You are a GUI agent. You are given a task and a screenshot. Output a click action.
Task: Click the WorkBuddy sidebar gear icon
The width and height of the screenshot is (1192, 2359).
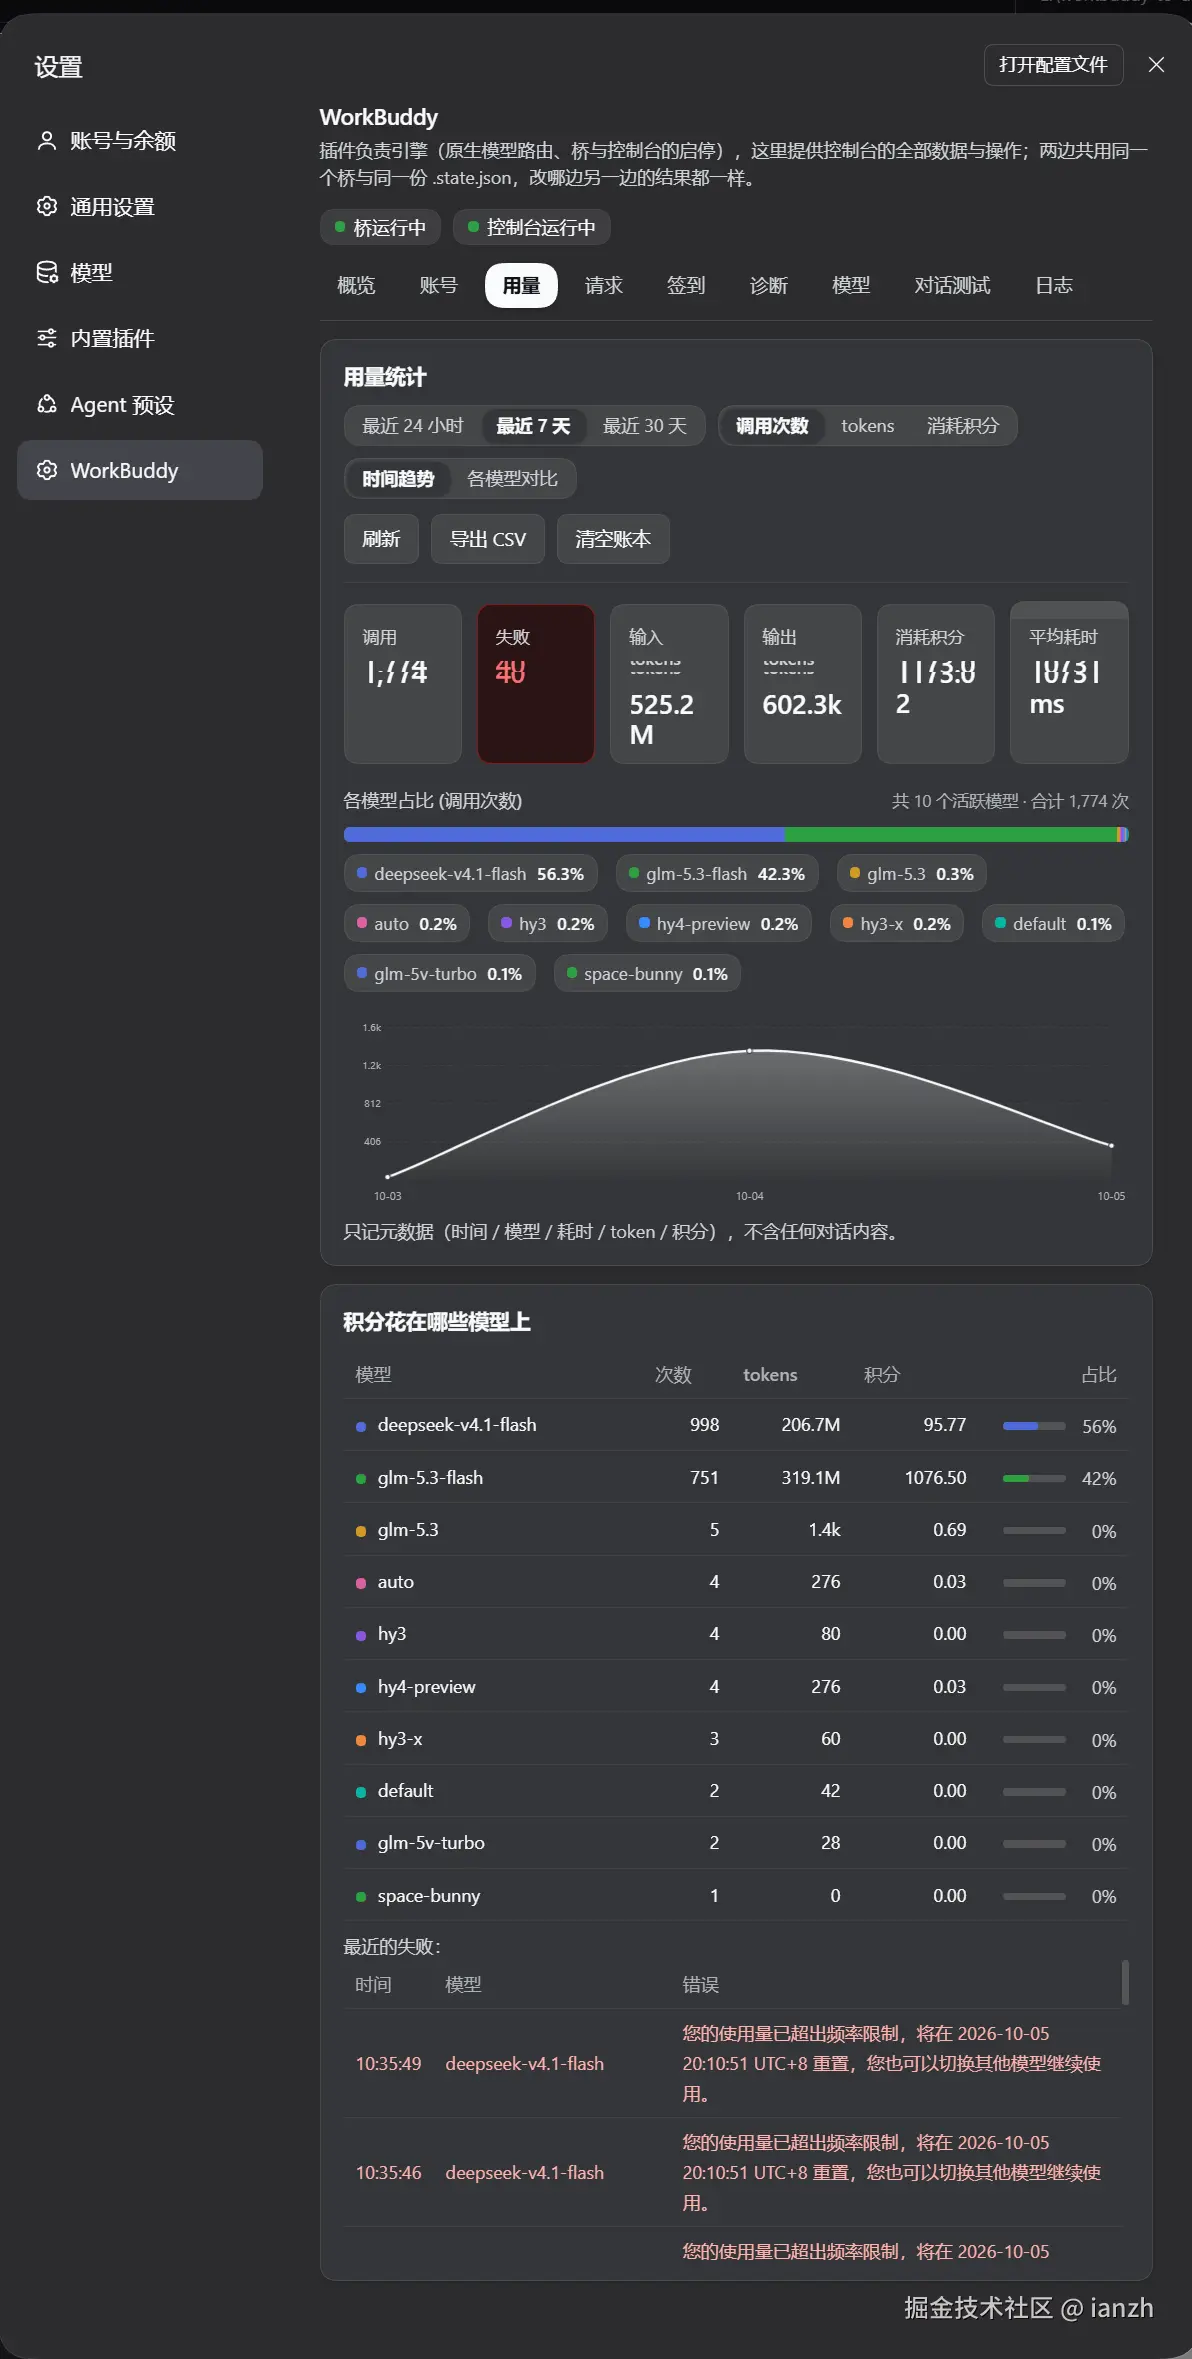pyautogui.click(x=46, y=471)
